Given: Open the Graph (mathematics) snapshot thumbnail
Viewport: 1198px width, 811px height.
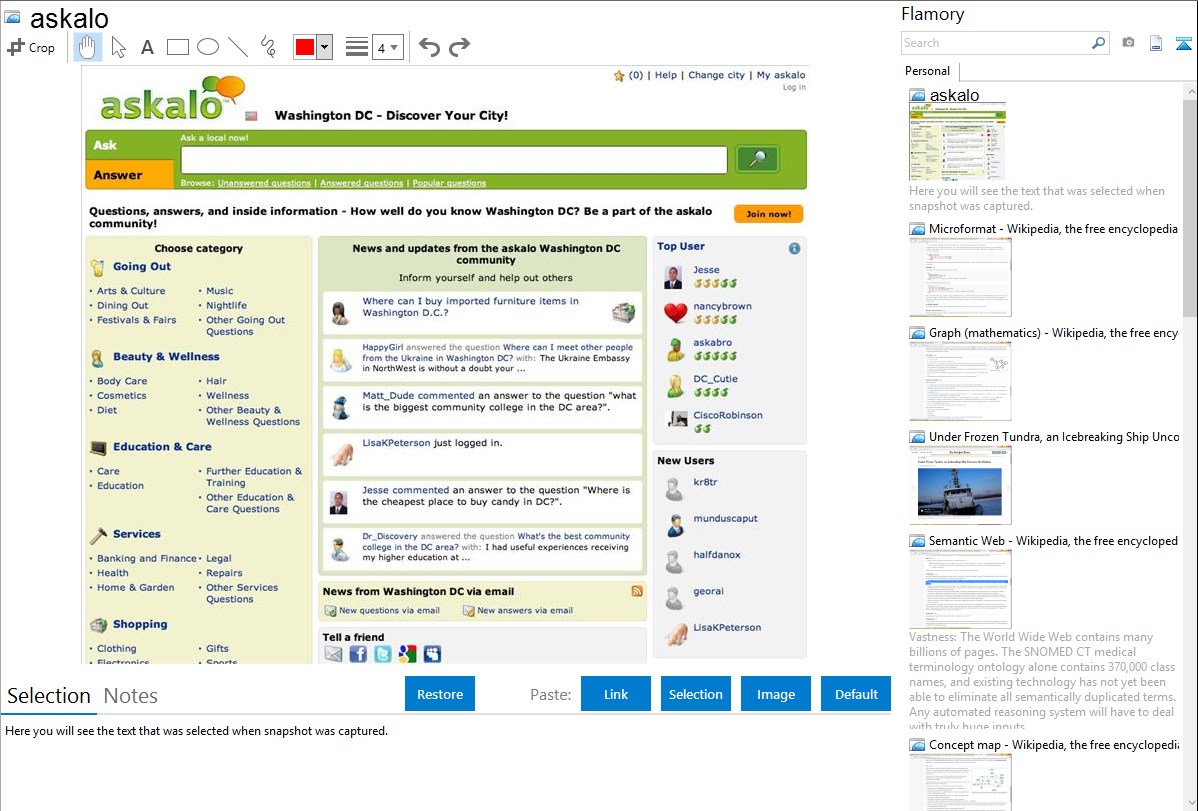Looking at the screenshot, I should point(960,381).
